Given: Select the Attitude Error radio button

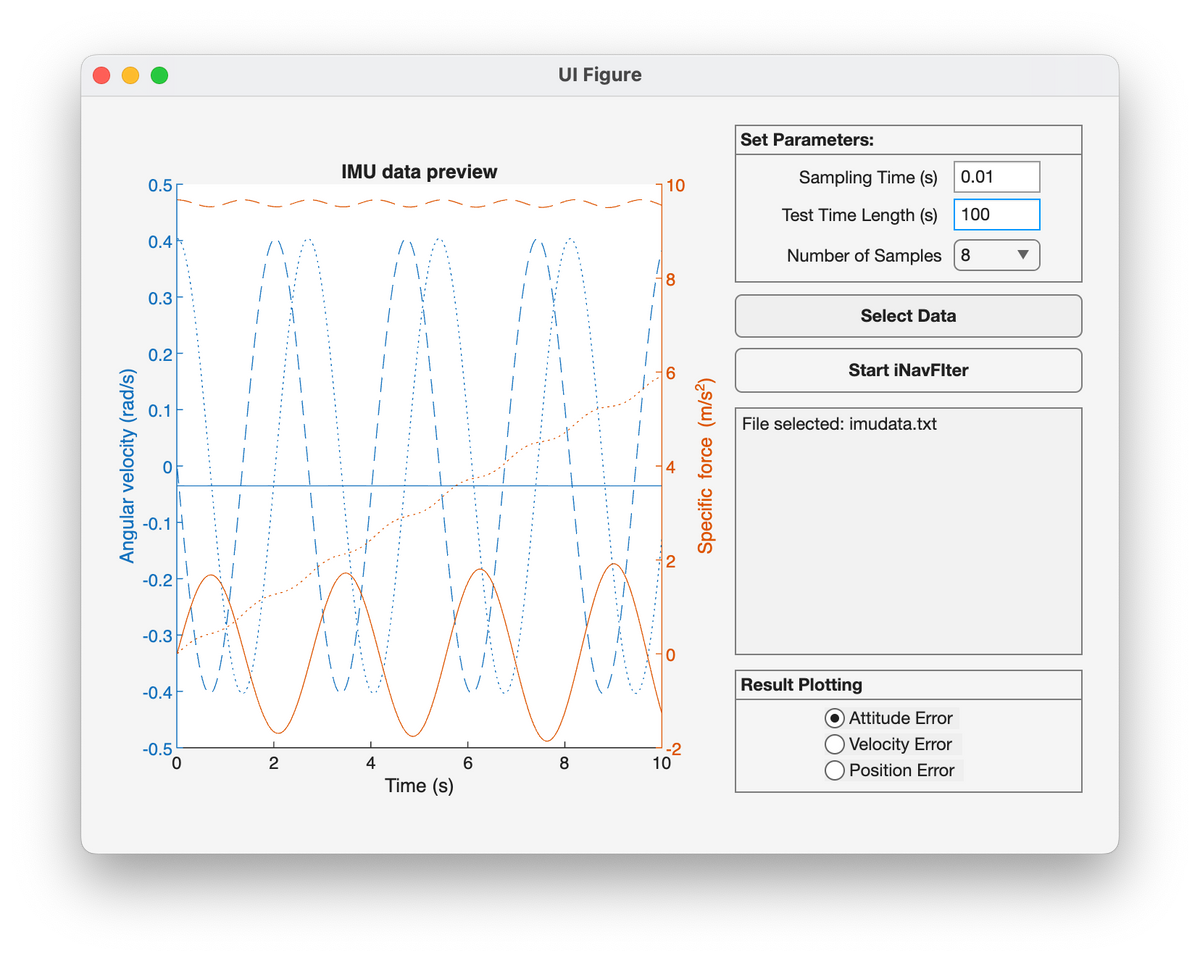Looking at the screenshot, I should (x=834, y=718).
